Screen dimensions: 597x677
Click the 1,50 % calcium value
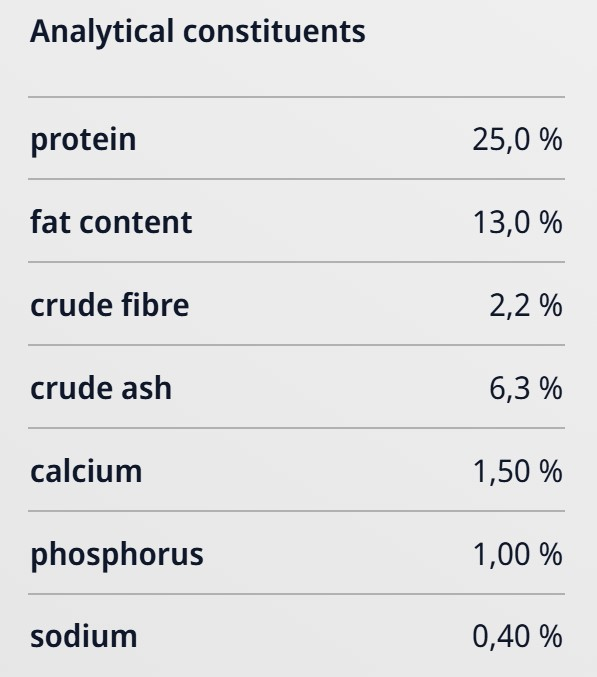pyautogui.click(x=518, y=471)
